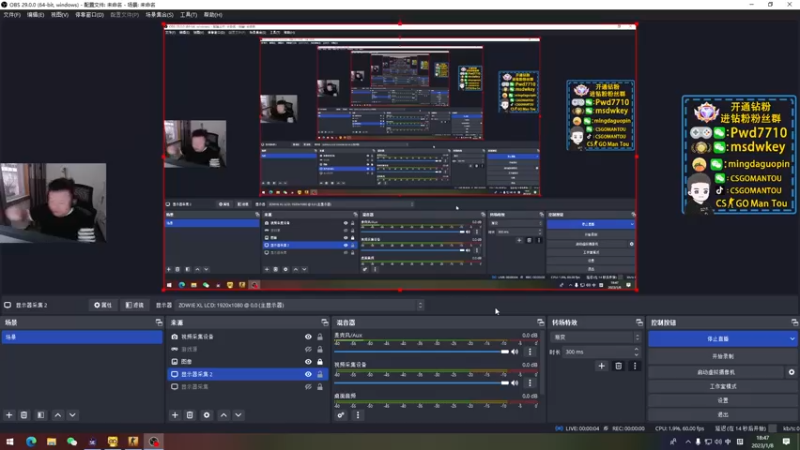Screen dimensions: 800x450
Task: Click the 滤镜 filters button in the source toolbar
Action: (135, 305)
